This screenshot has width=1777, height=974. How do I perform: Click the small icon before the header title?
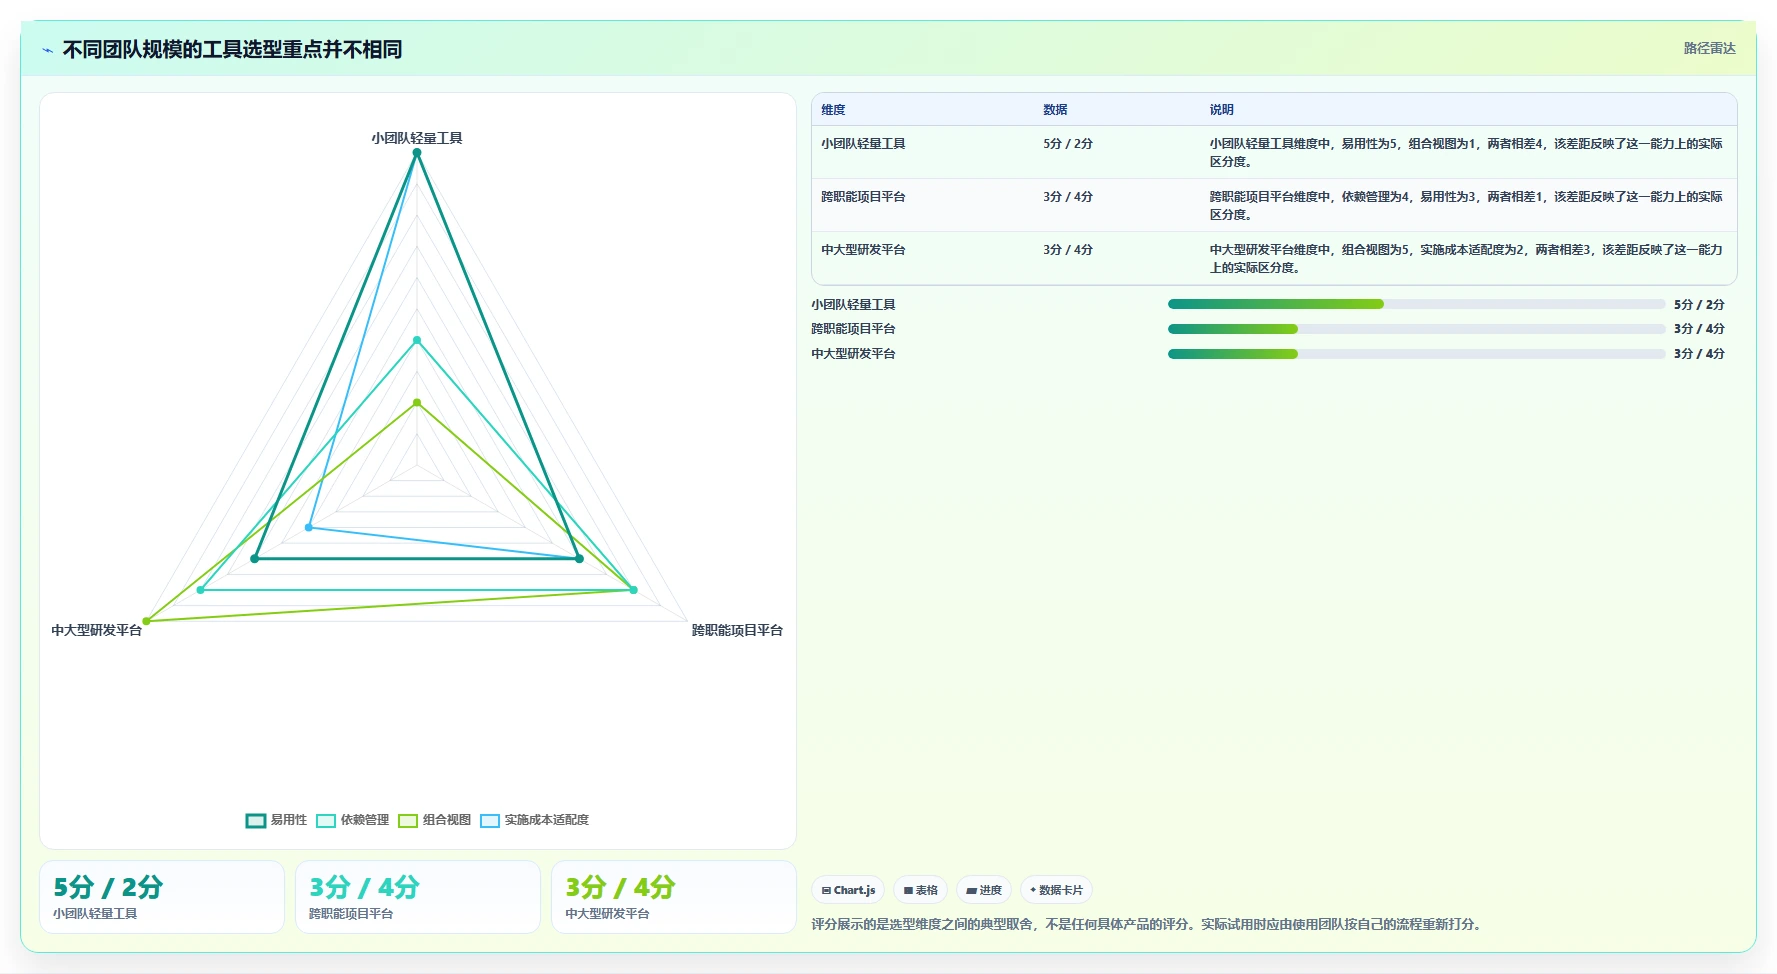(47, 50)
